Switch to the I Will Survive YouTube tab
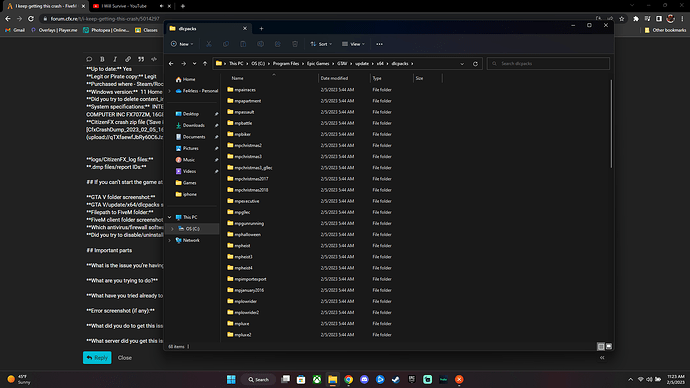This screenshot has height=388, width=690. tap(124, 6)
